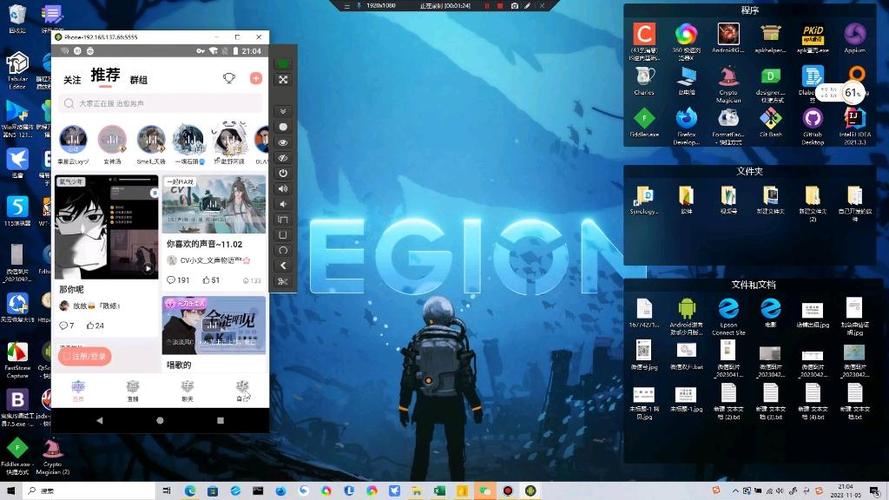The image size is (889, 500).
Task: Open the Appium shortcut
Action: tap(854, 39)
